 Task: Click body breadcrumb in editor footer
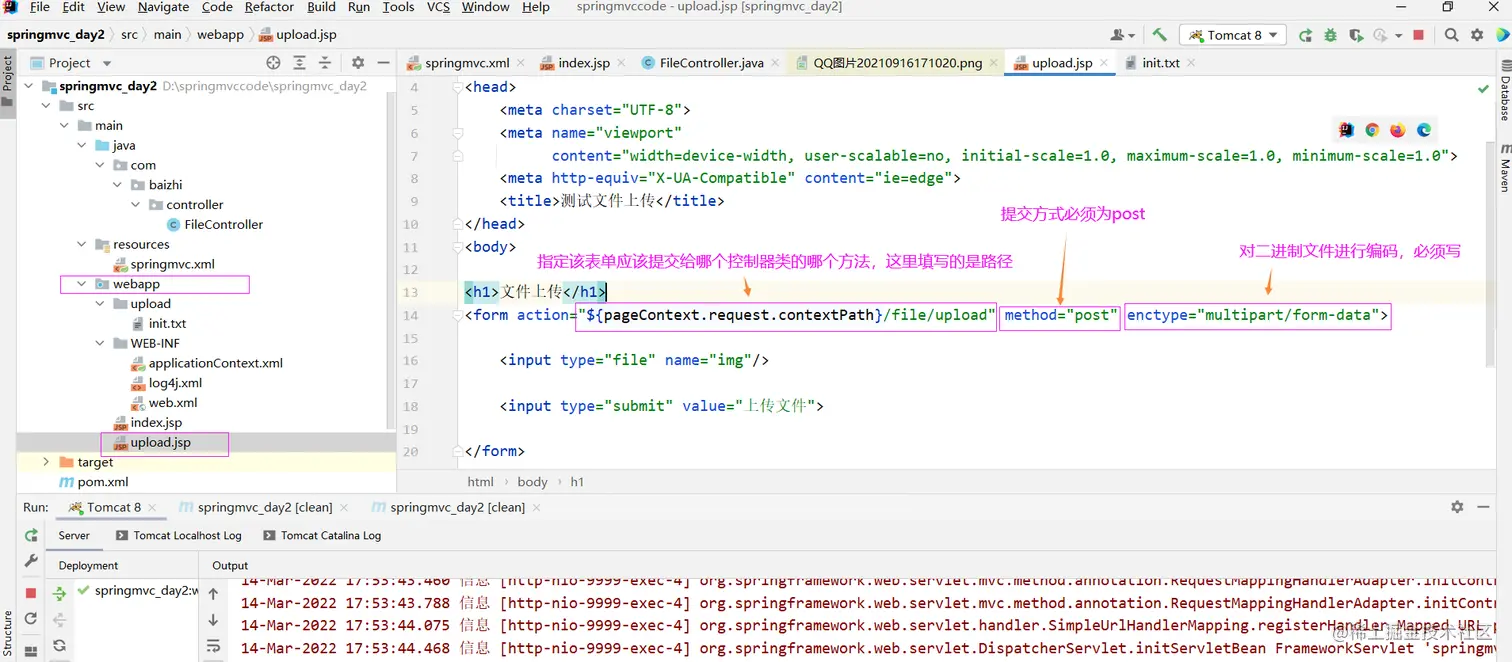coord(532,481)
